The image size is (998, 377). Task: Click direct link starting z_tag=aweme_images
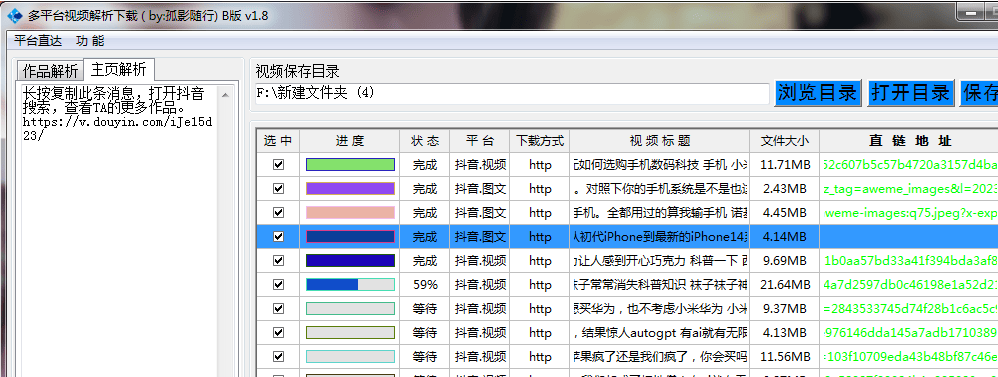pyautogui.click(x=910, y=188)
